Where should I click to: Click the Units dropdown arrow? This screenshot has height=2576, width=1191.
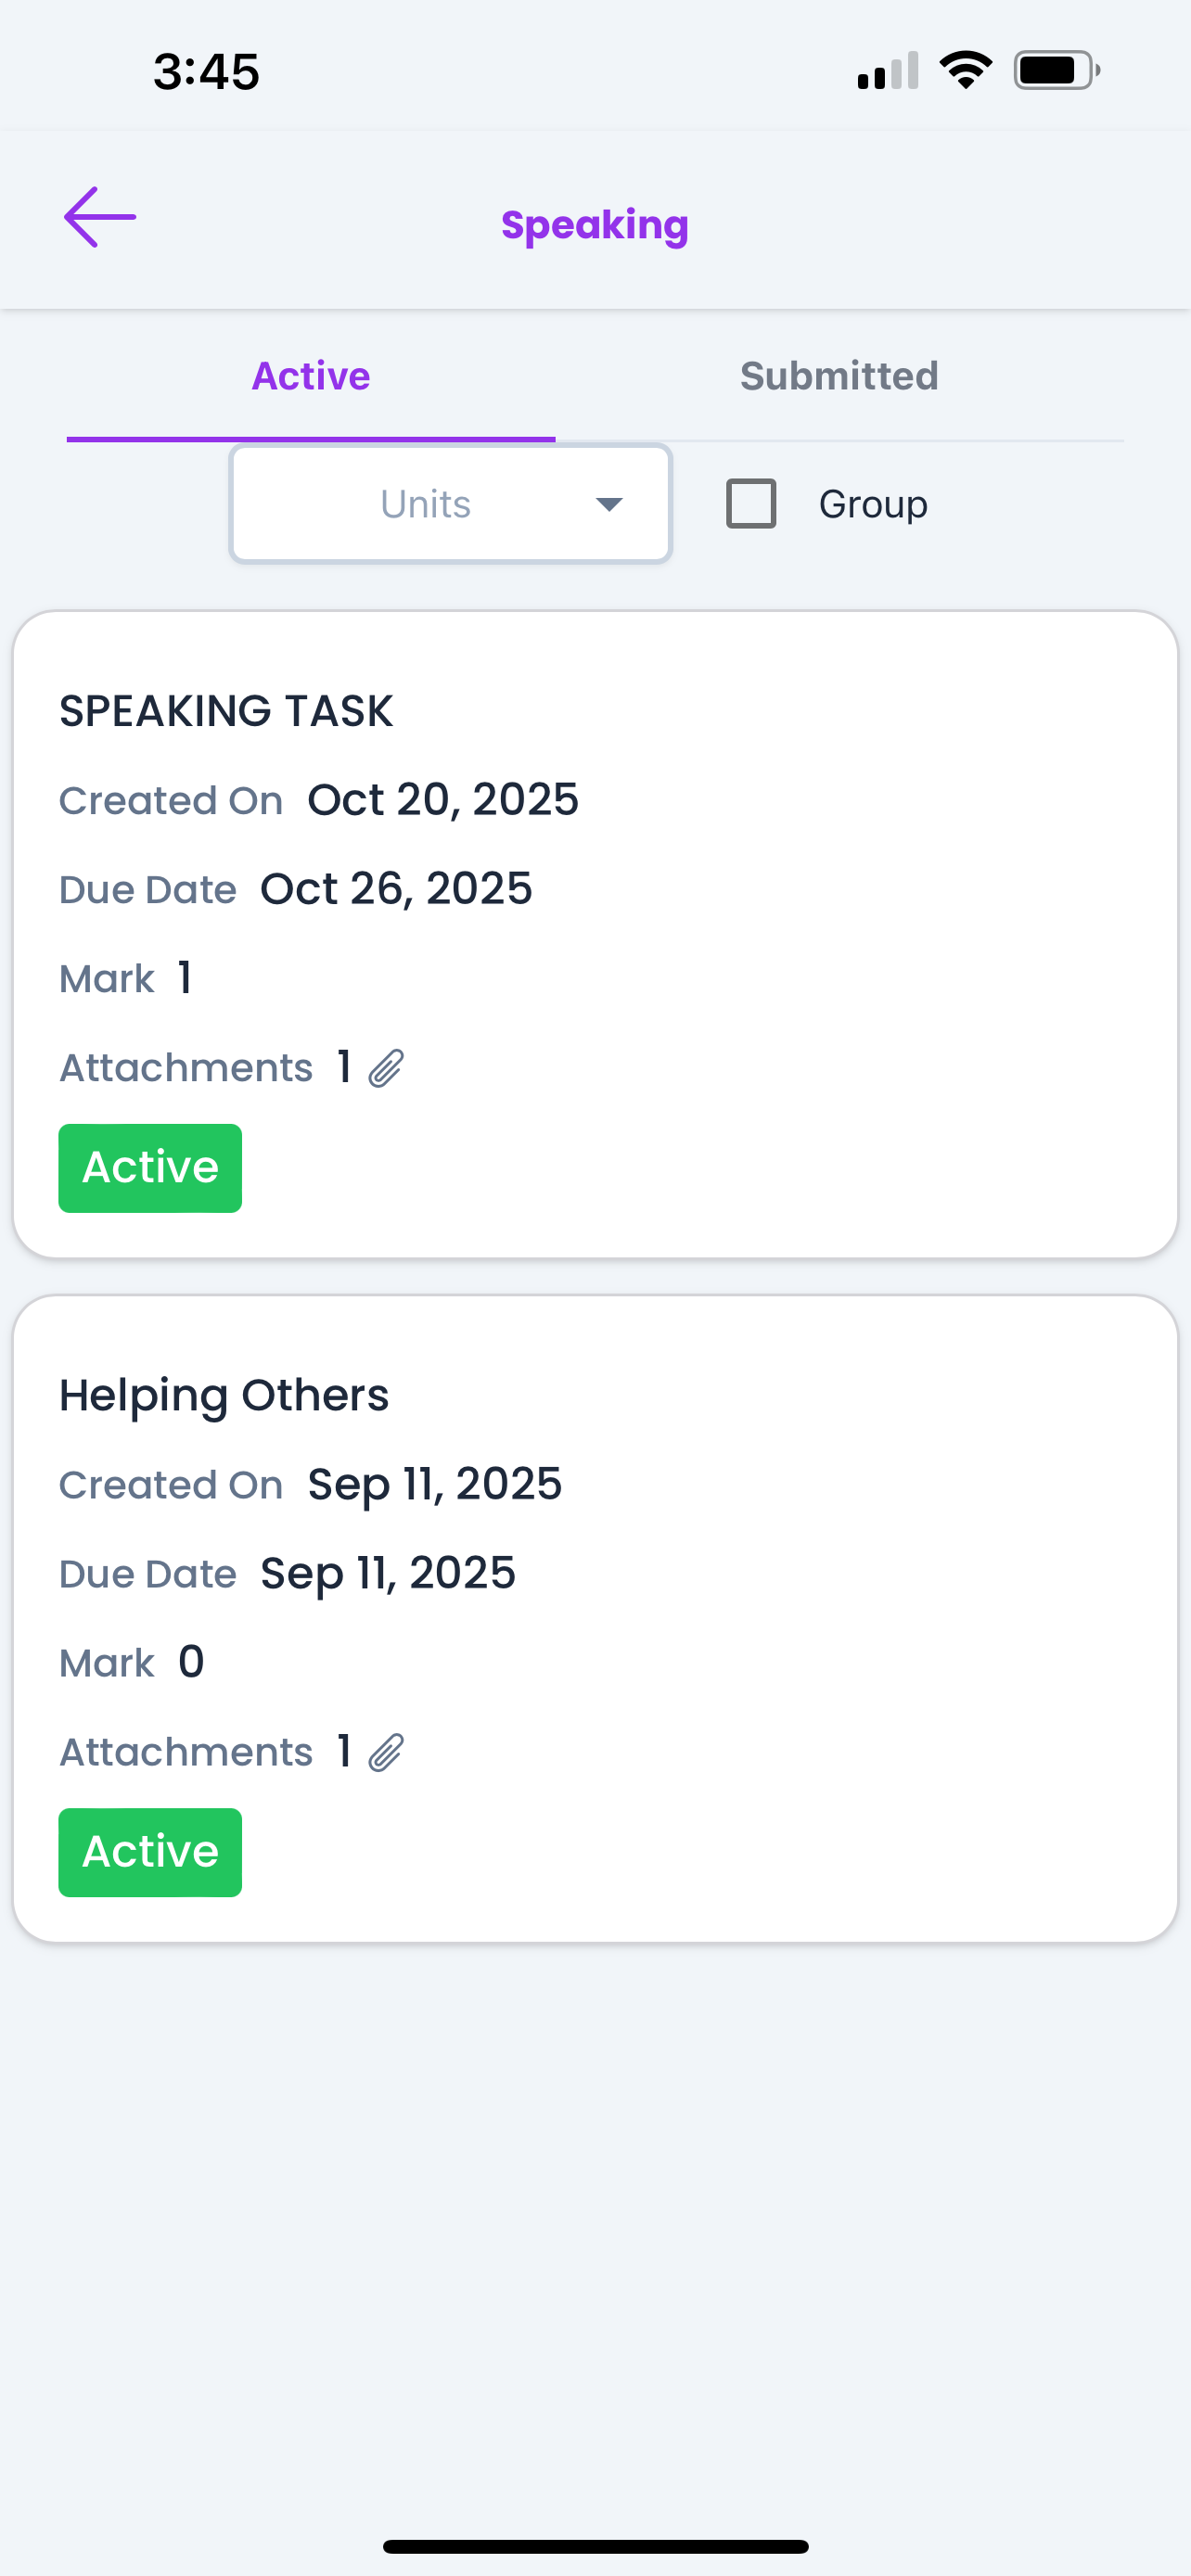pos(609,504)
